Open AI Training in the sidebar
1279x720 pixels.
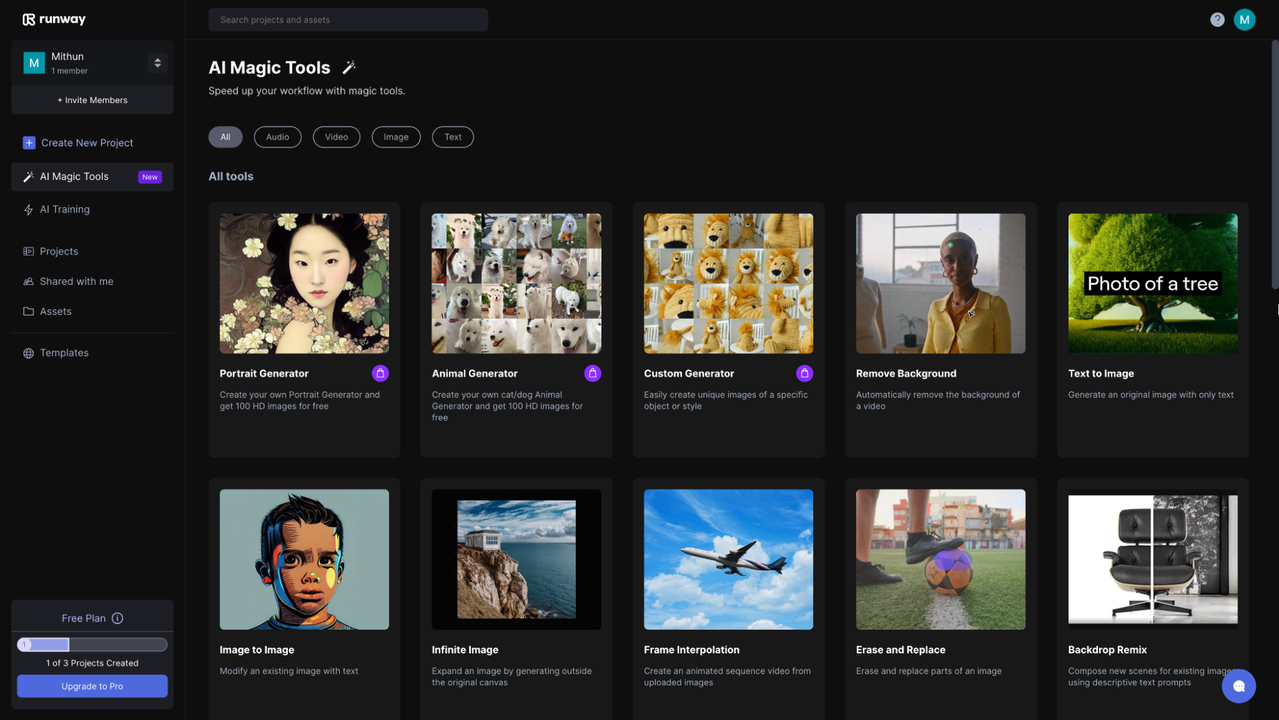coord(65,209)
